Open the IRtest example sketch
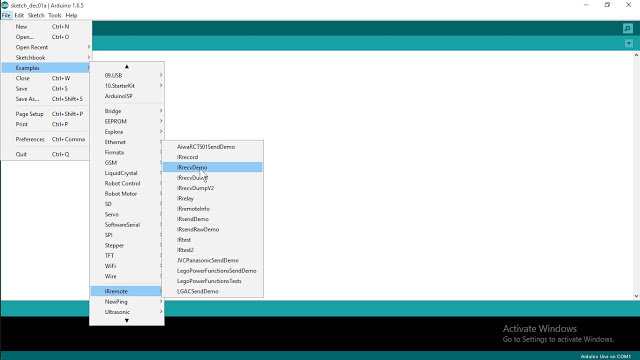Viewport: 640px width, 360px height. [x=213, y=240]
